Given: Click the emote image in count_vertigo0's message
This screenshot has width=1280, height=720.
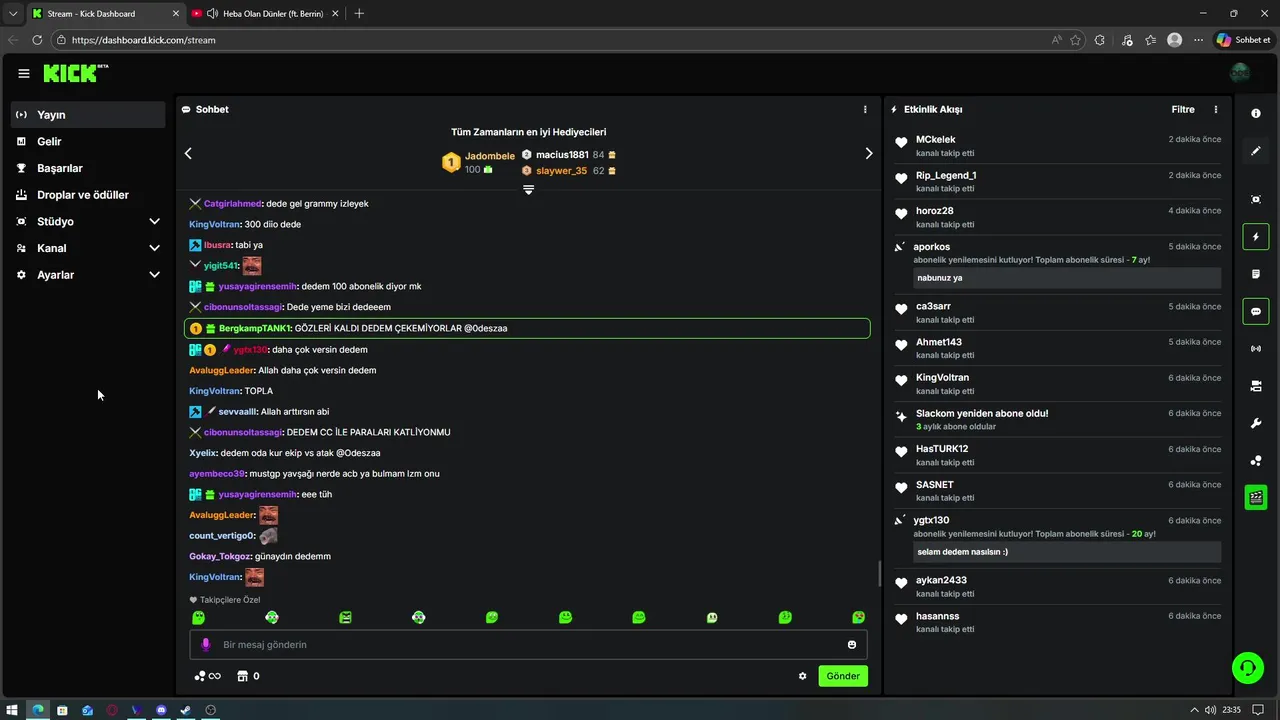Looking at the screenshot, I should 268,536.
